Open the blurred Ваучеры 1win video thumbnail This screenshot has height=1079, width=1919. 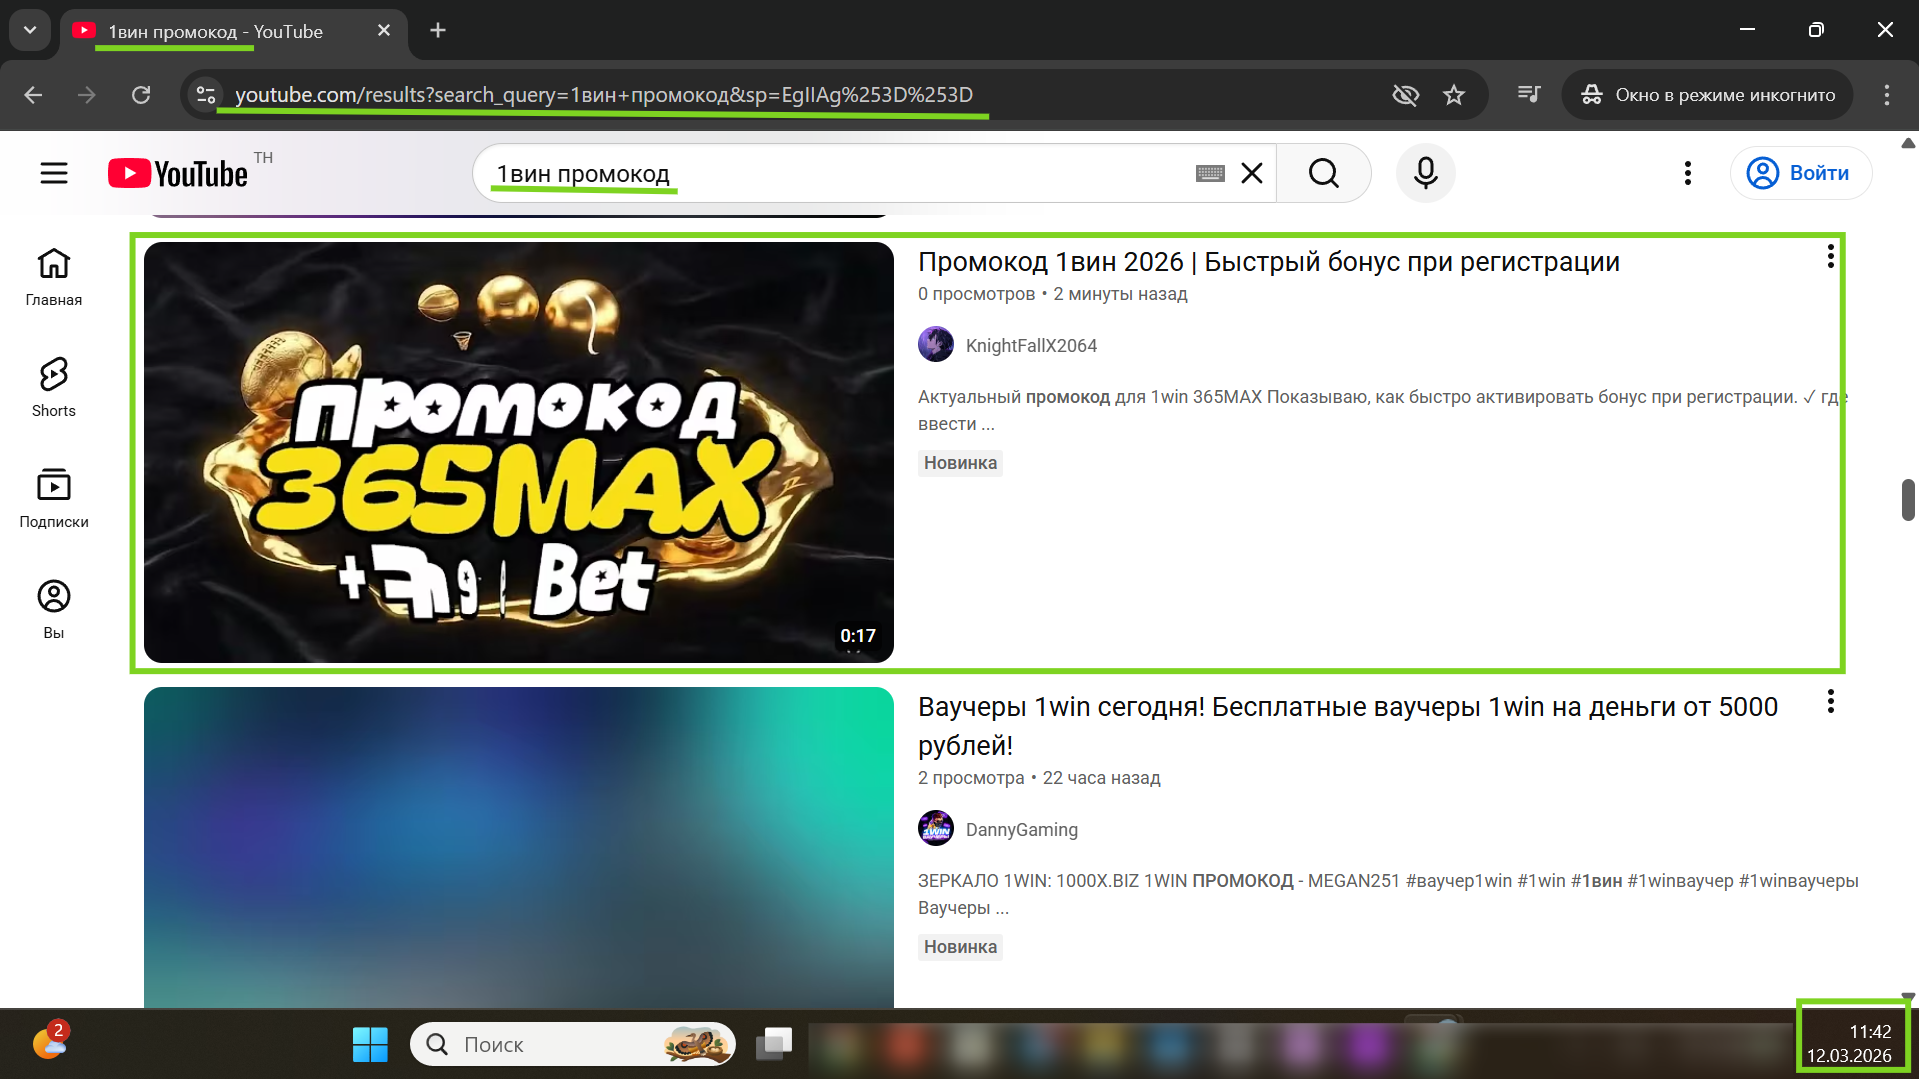click(x=519, y=847)
